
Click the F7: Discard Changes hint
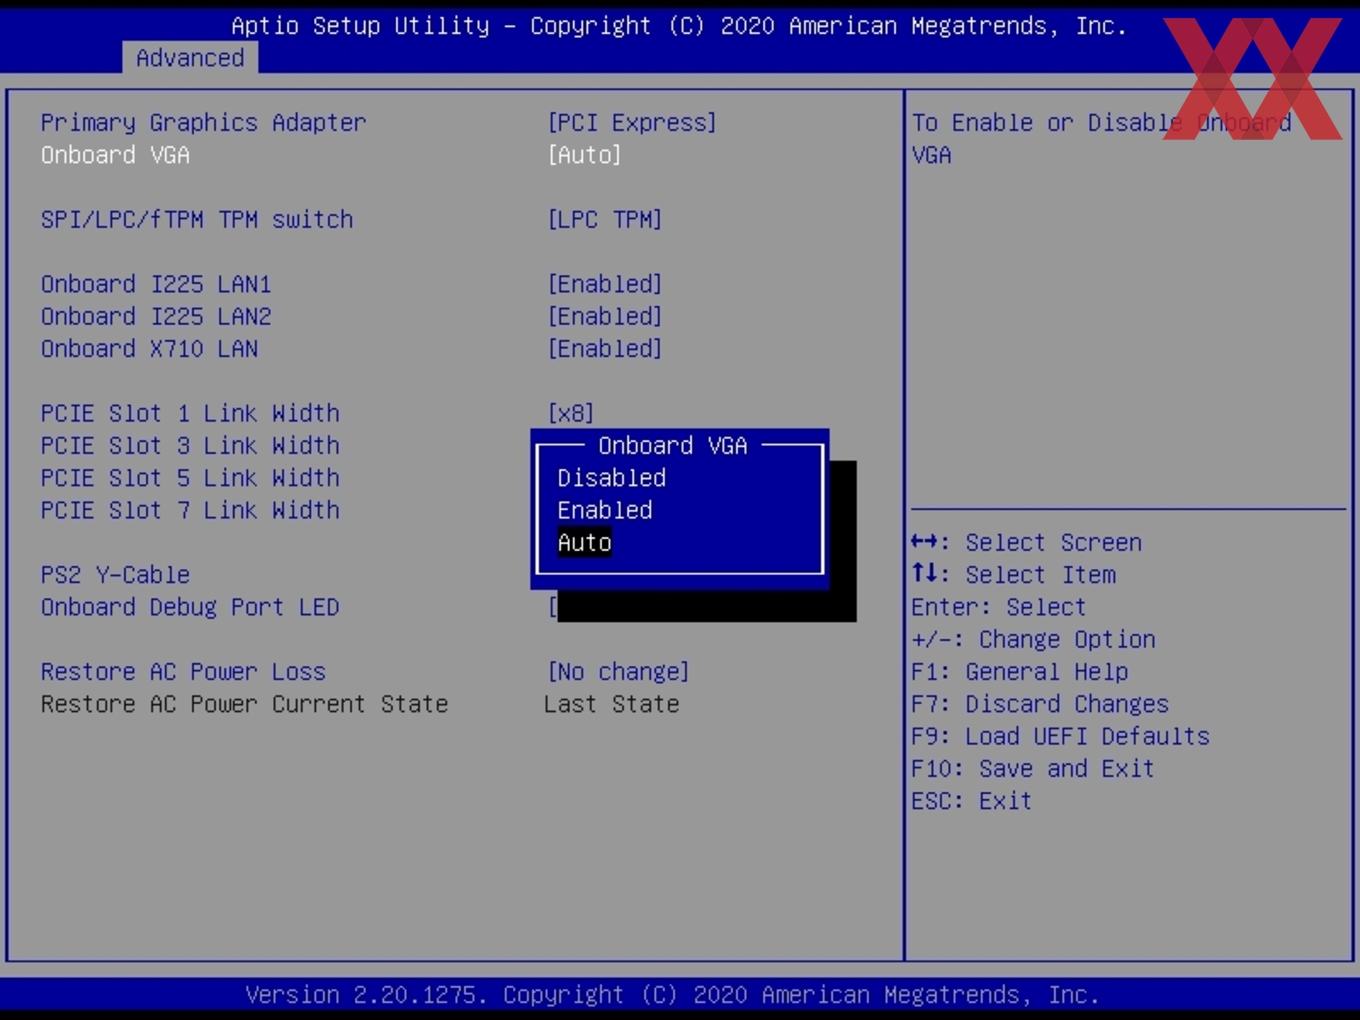(x=1040, y=704)
